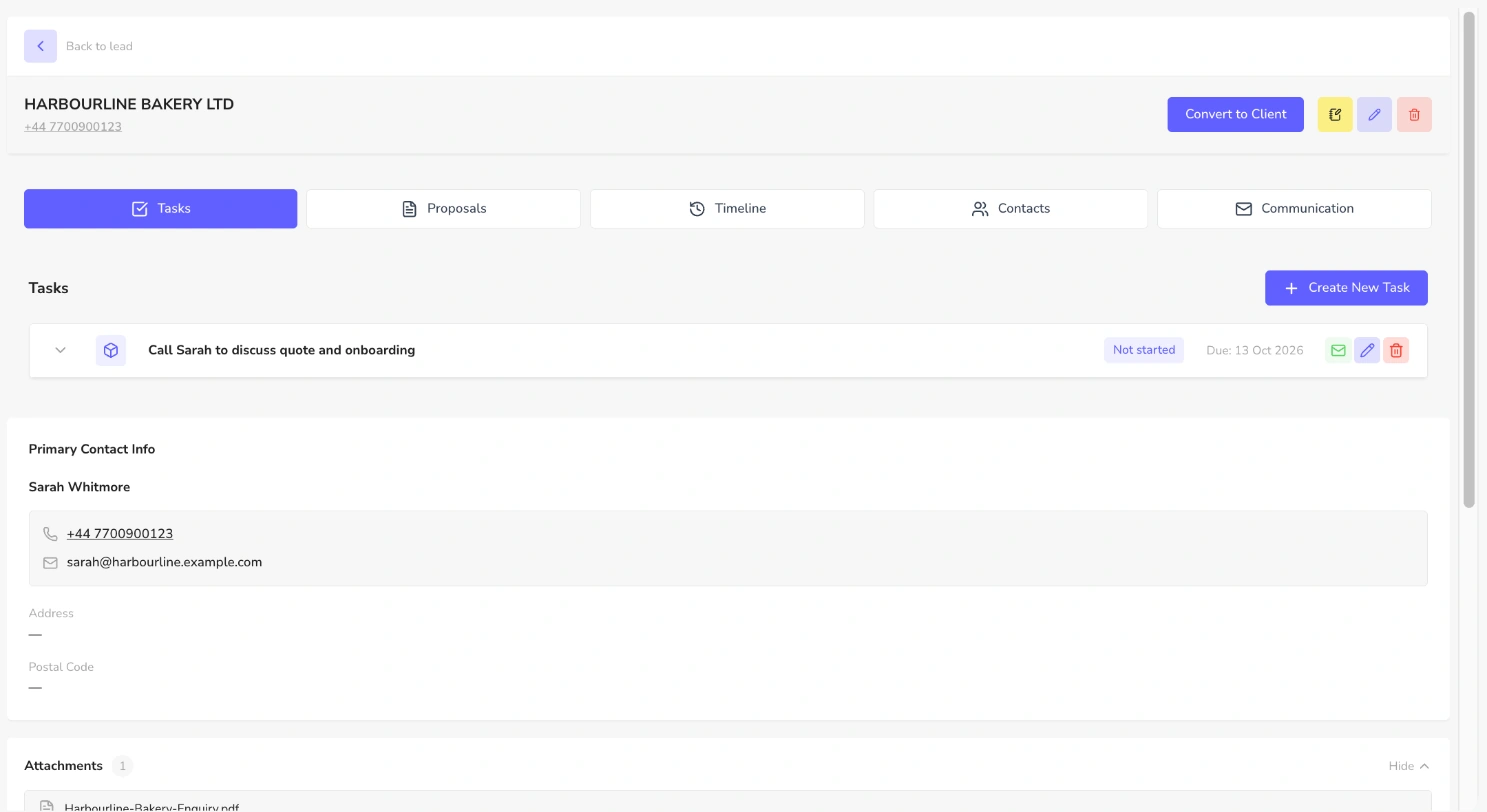Click the Address label
Screen dimensions: 1487x812
(51, 613)
